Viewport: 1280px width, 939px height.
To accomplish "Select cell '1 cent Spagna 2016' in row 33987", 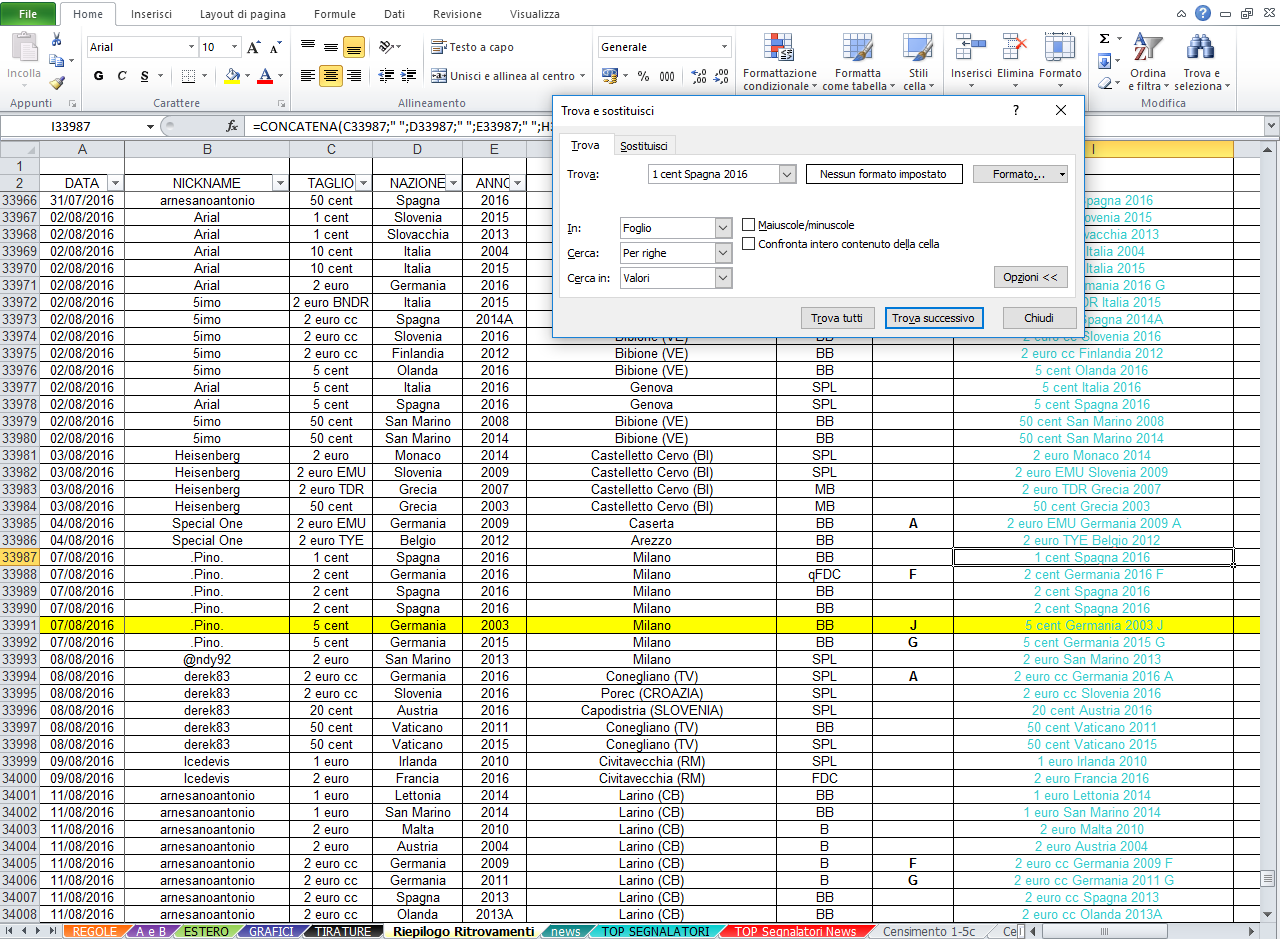I will (x=1092, y=557).
